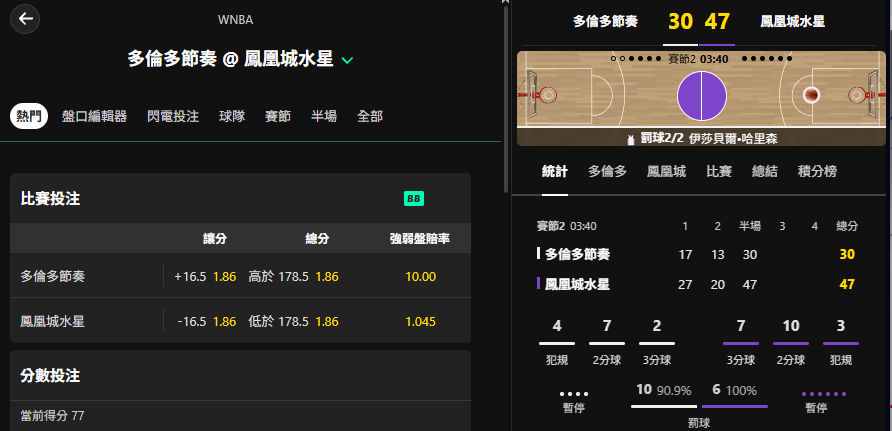The height and width of the screenshot is (431, 892).
Task: Click the free throw icon beside 罰球2/2
Action: pyautogui.click(x=630, y=139)
